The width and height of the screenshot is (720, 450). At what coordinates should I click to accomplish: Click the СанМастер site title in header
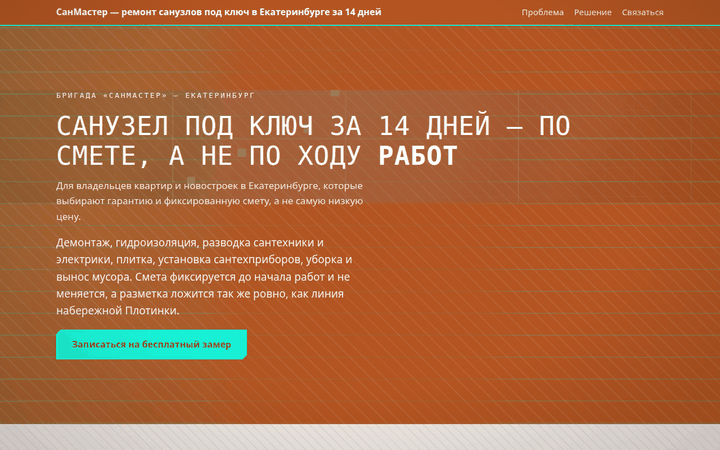[x=219, y=12]
